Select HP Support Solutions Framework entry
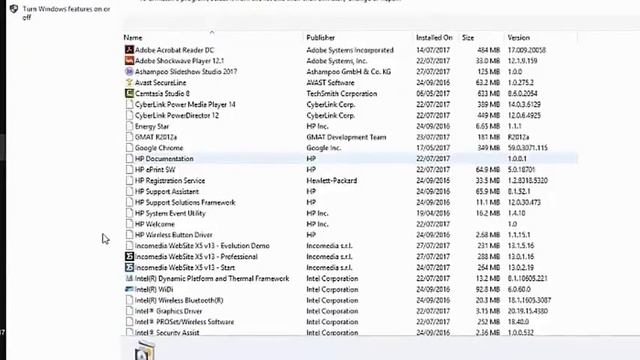Viewport: 640px width, 360px height. click(185, 202)
